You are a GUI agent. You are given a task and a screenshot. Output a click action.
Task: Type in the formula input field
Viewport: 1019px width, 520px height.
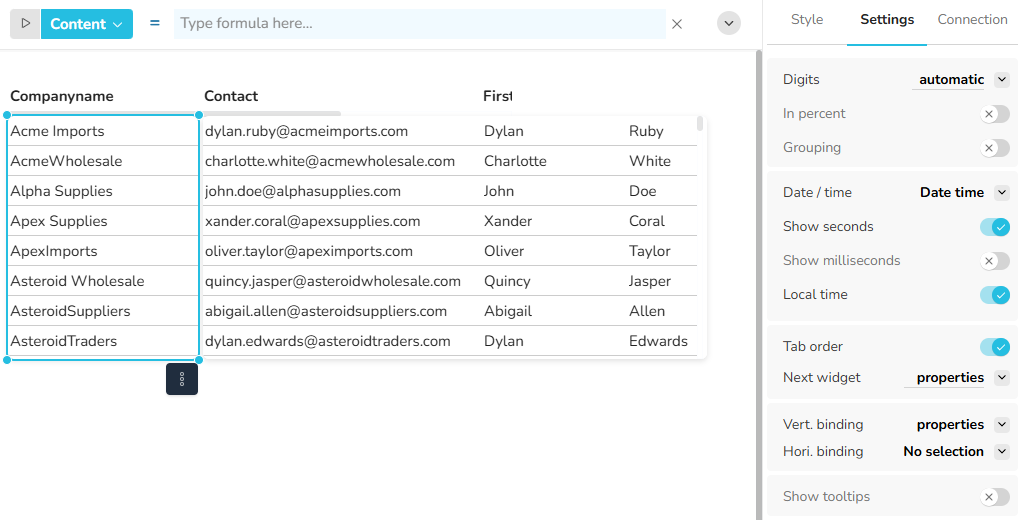point(418,24)
